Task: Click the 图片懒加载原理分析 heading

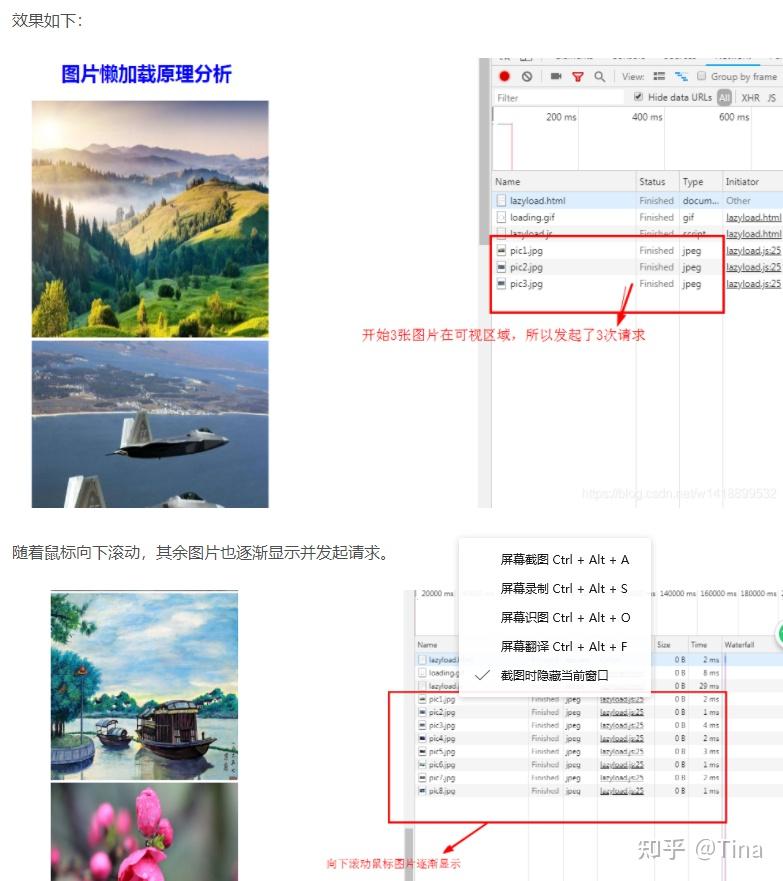Action: (147, 74)
